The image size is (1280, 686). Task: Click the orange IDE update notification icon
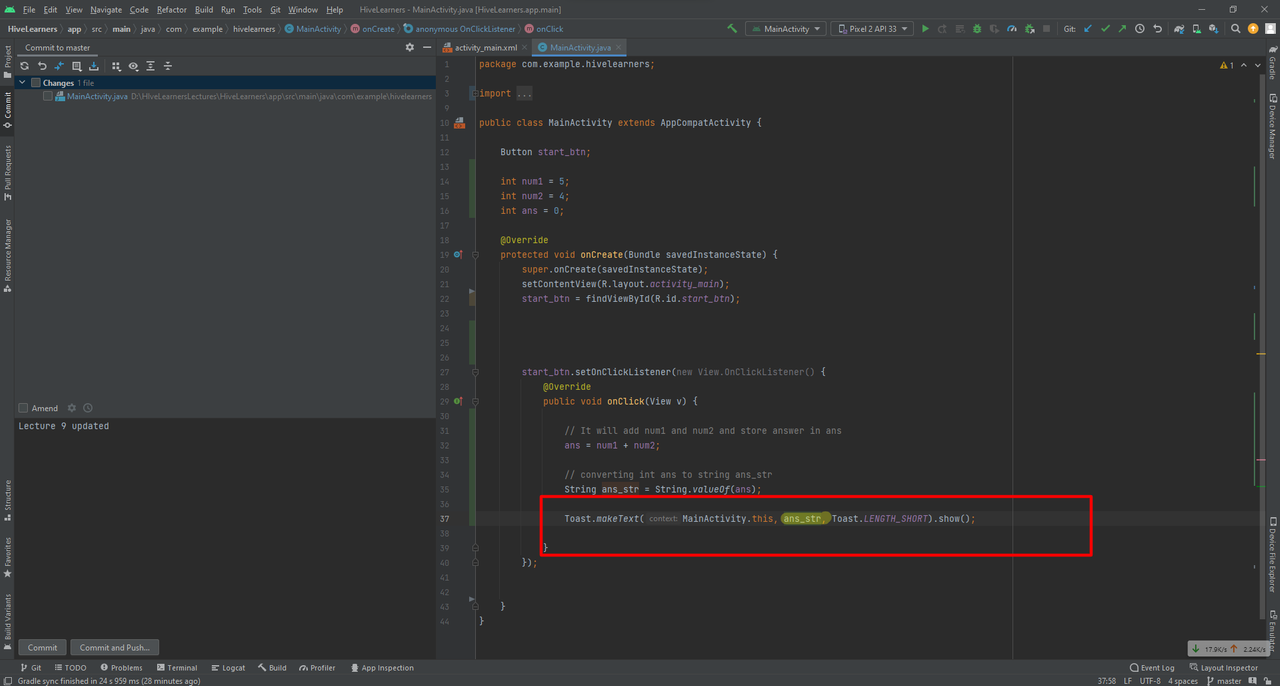coord(1253,29)
